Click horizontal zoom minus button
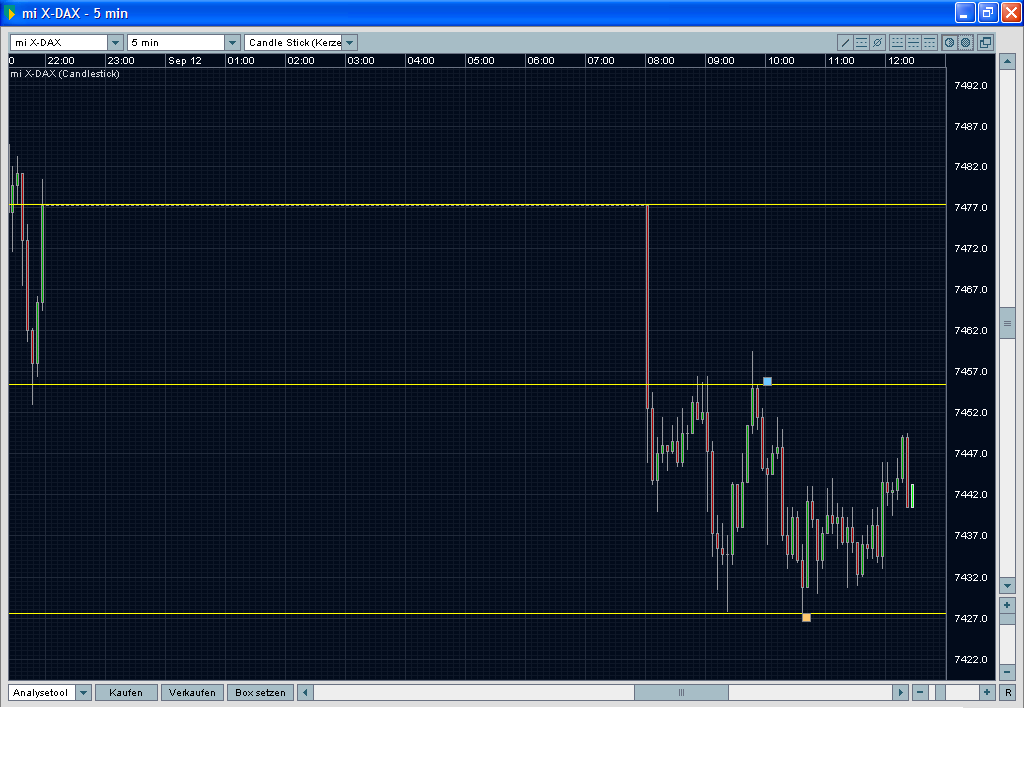The width and height of the screenshot is (1024, 768). tap(920, 693)
